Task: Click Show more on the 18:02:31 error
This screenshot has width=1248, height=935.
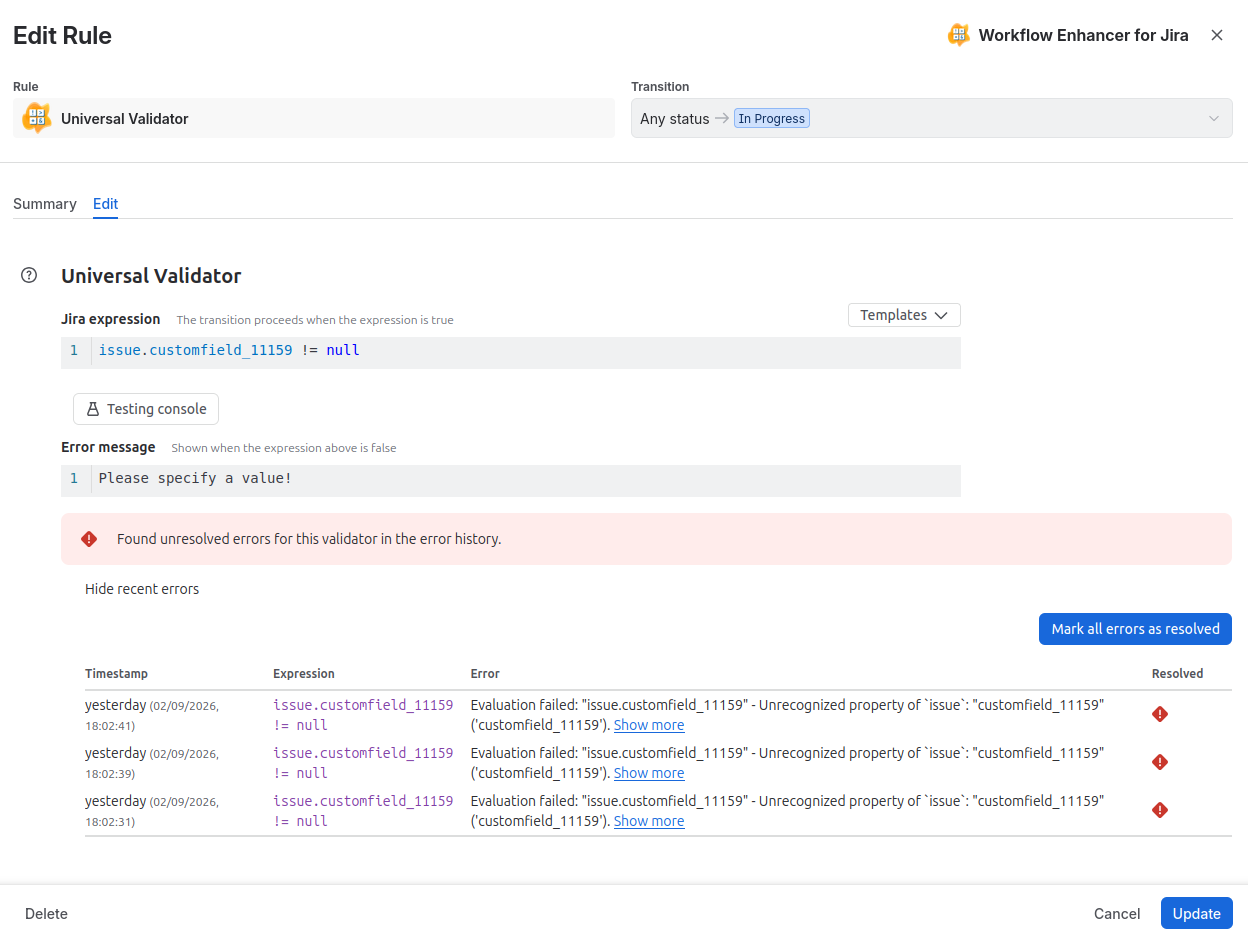Action: 649,821
